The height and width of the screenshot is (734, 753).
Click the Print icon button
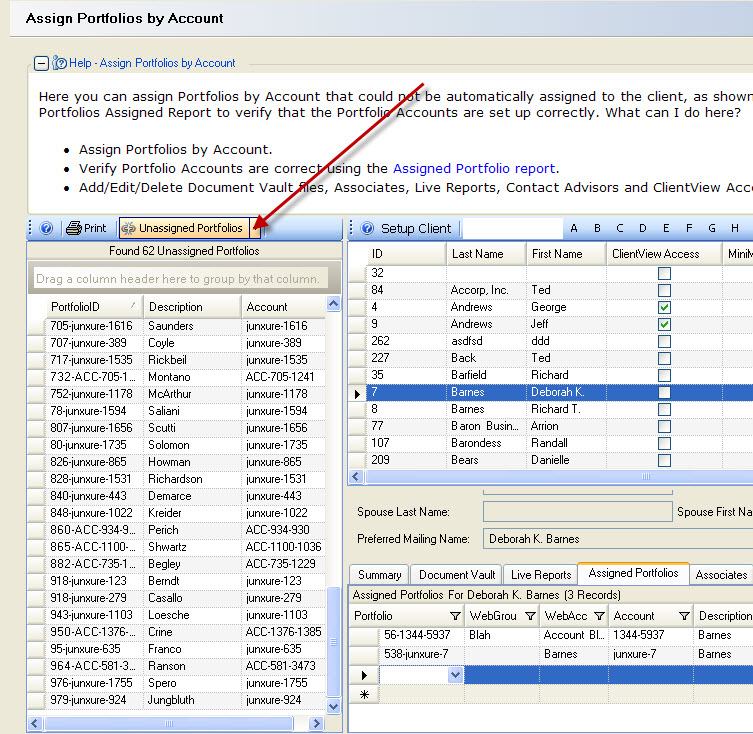click(x=86, y=228)
